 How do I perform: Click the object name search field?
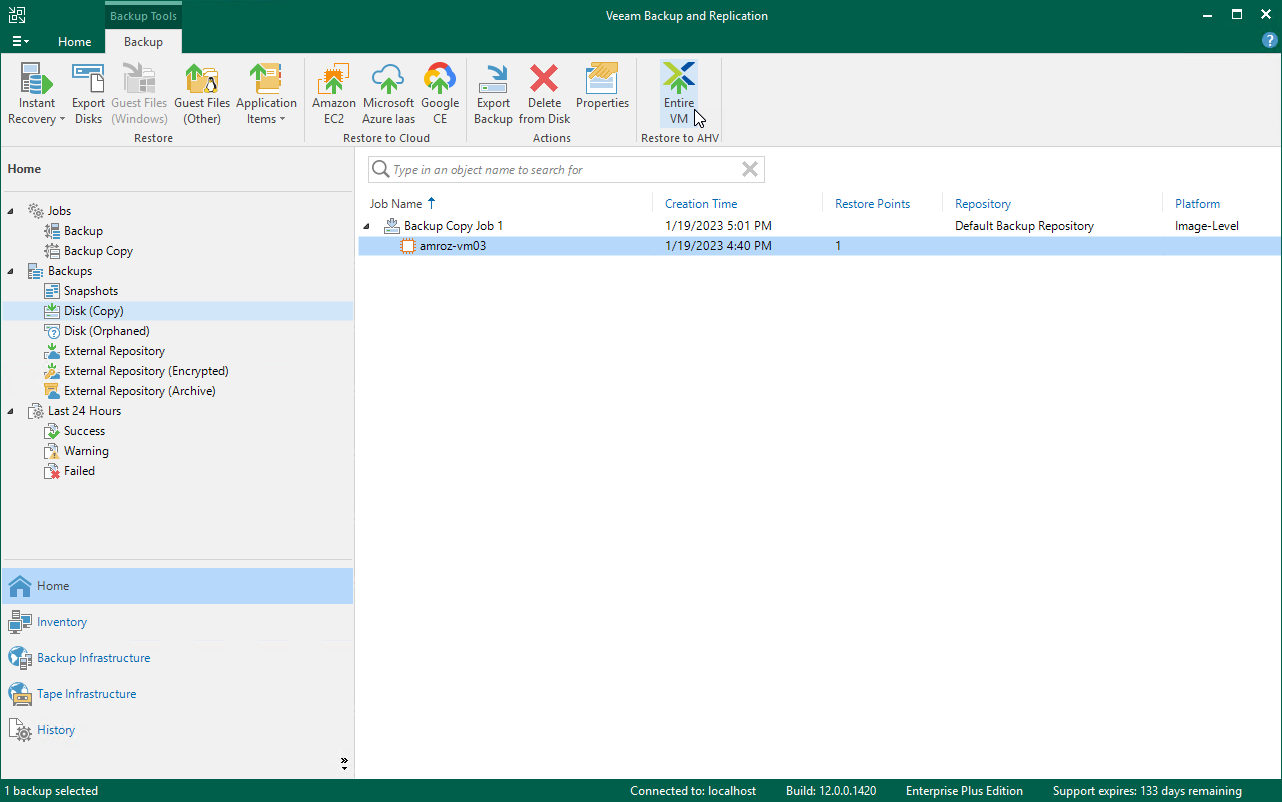coord(566,170)
